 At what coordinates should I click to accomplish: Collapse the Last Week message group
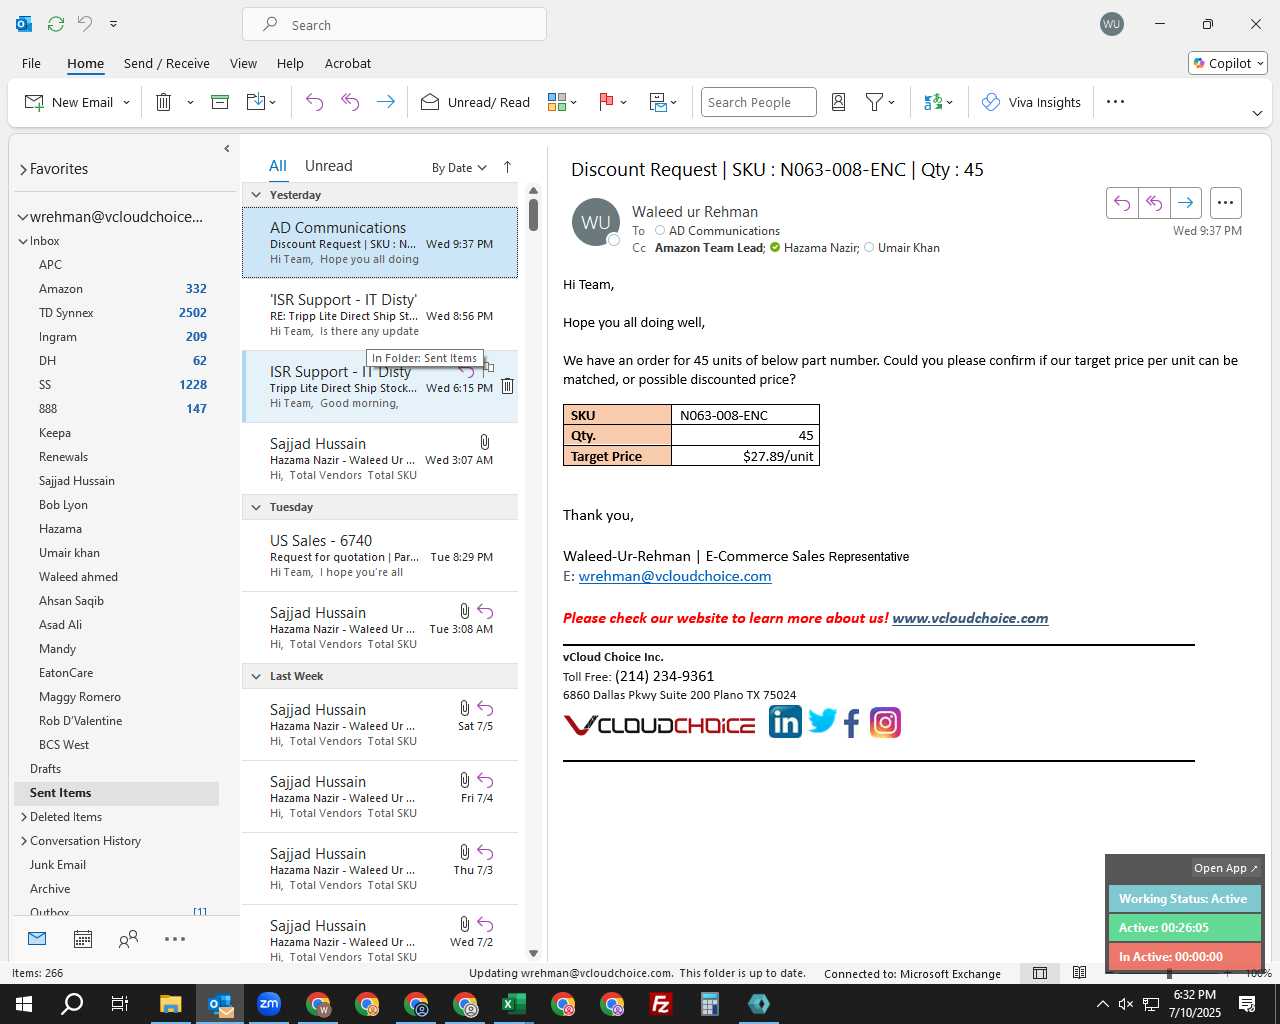coord(256,676)
